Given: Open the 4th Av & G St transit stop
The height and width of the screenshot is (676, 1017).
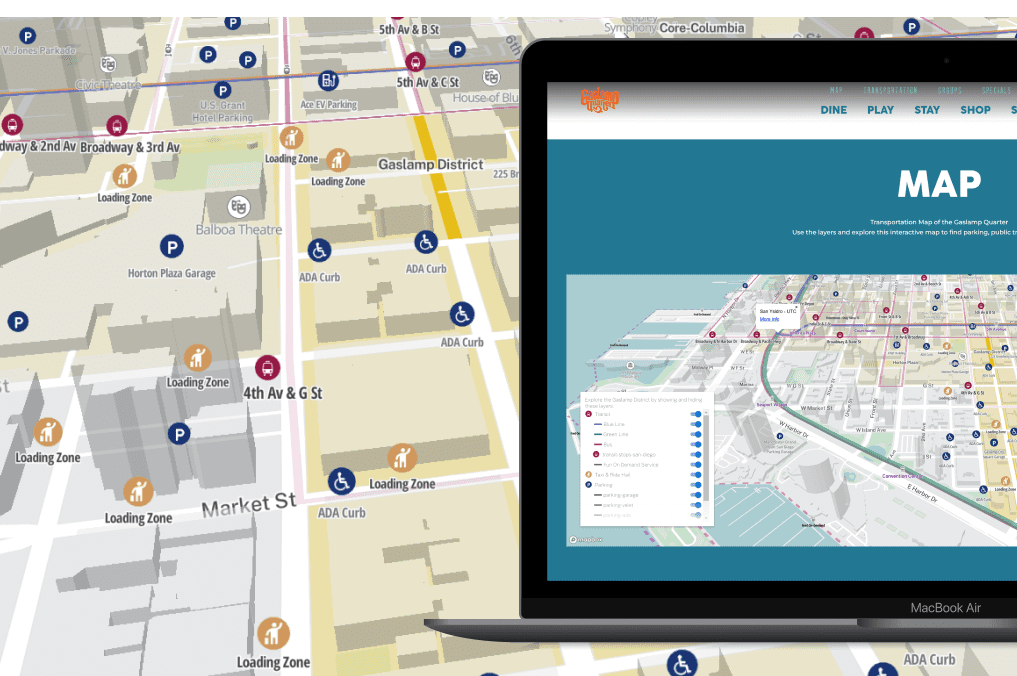Looking at the screenshot, I should coord(267,368).
